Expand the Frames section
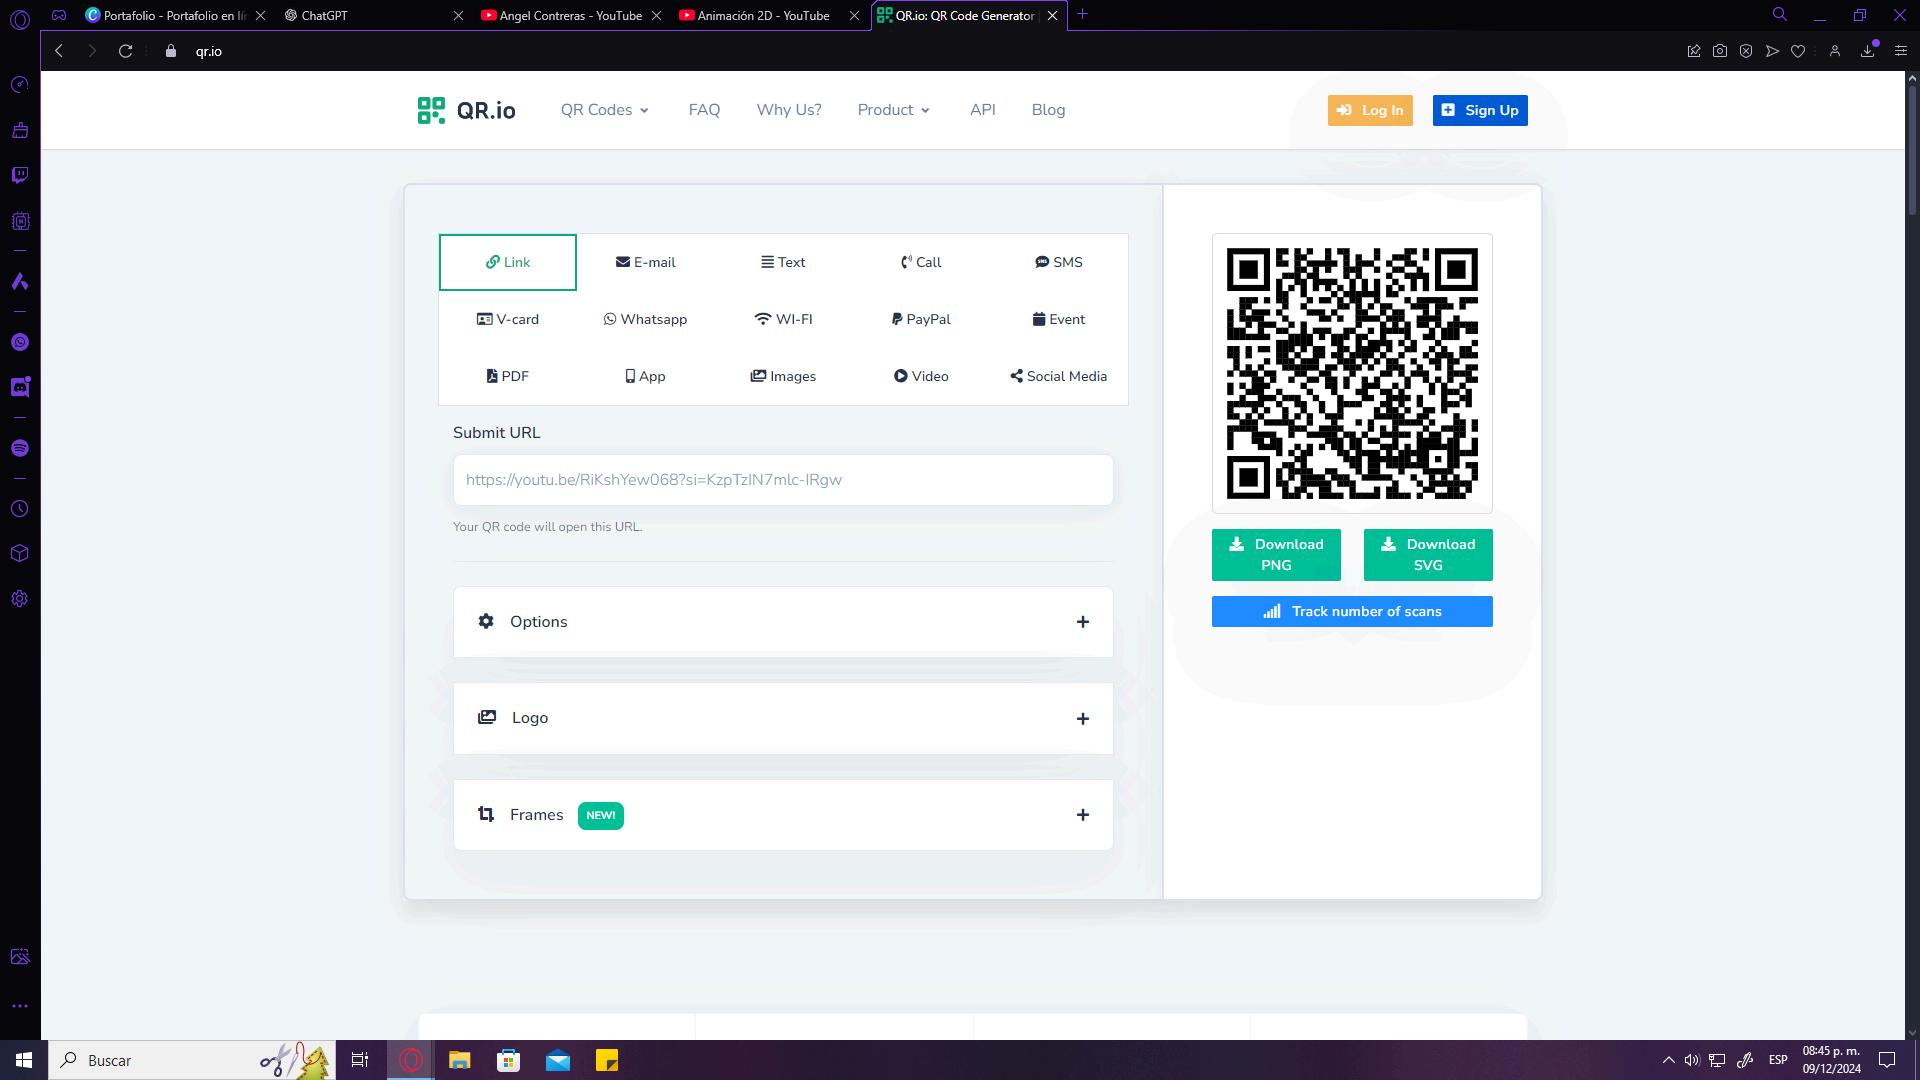Screen dimensions: 1920x1080 point(782,815)
